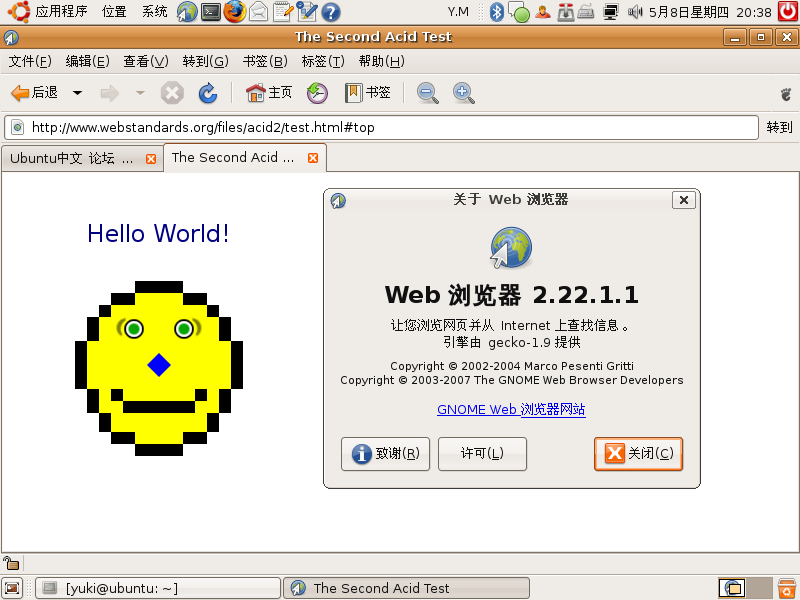
Task: Open the notepad with pencil launcher
Action: [x=283, y=12]
